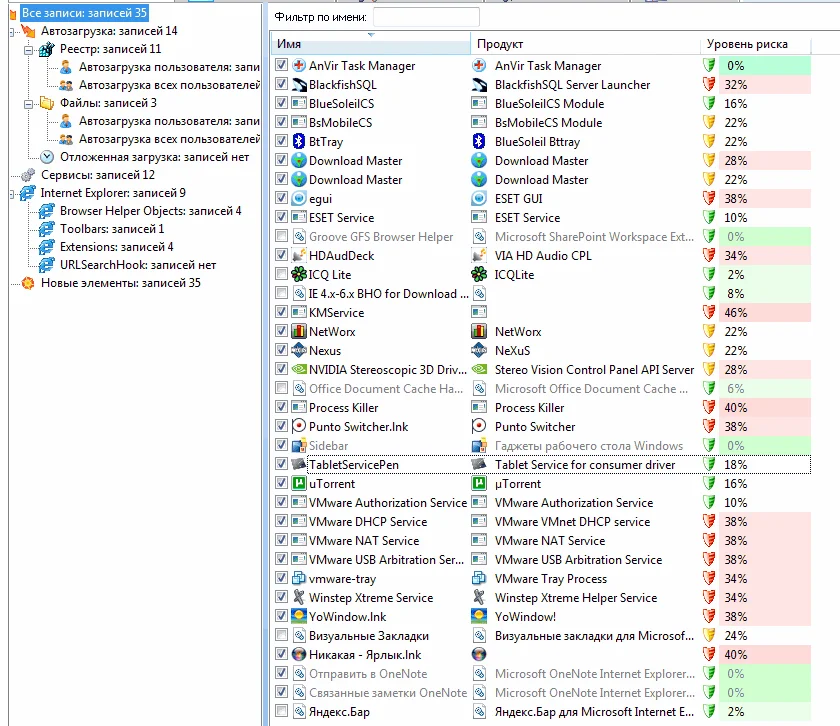Select Сервисы: записей 12 in tree
Viewport: 840px width, 726px height.
coord(98,175)
